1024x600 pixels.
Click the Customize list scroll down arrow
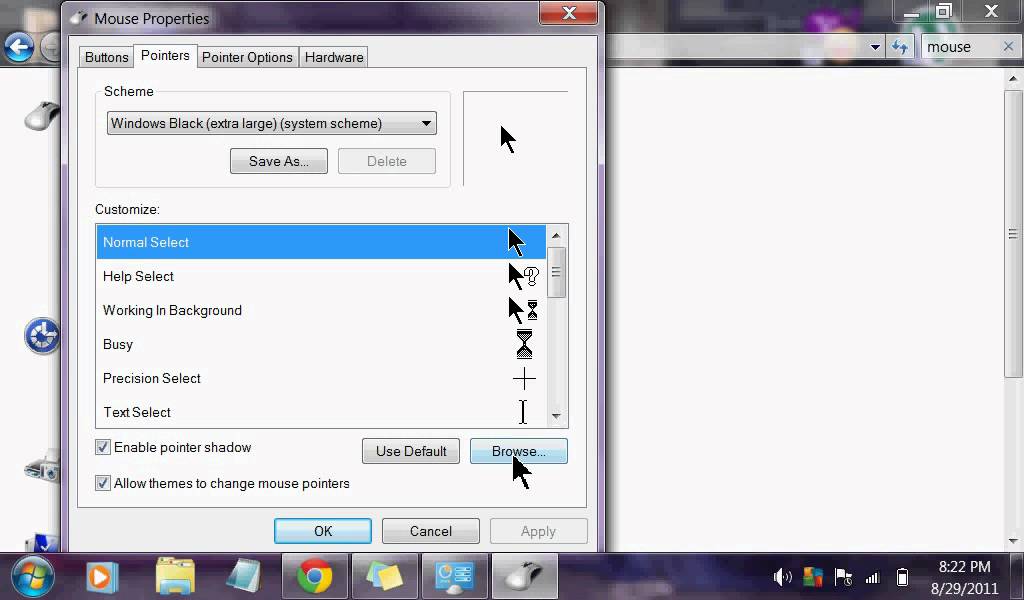pyautogui.click(x=556, y=416)
